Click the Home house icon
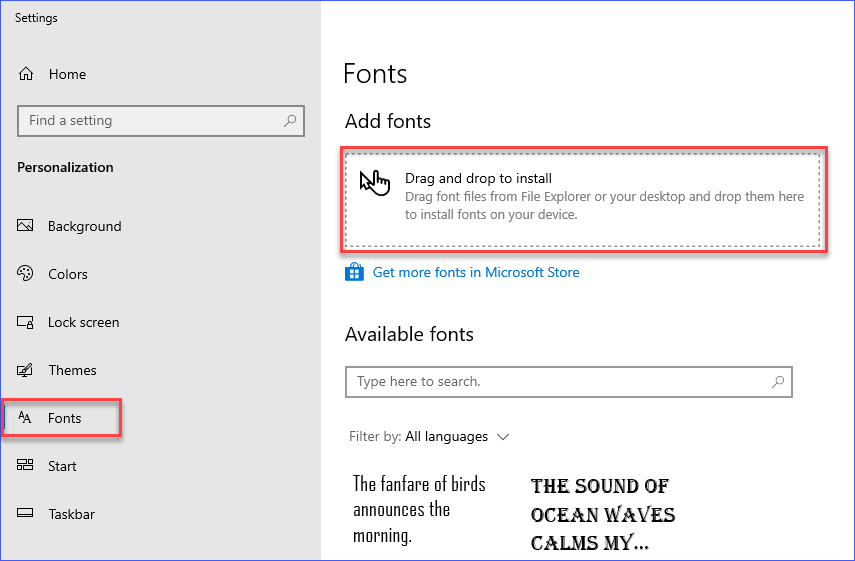855x561 pixels. click(x=26, y=74)
